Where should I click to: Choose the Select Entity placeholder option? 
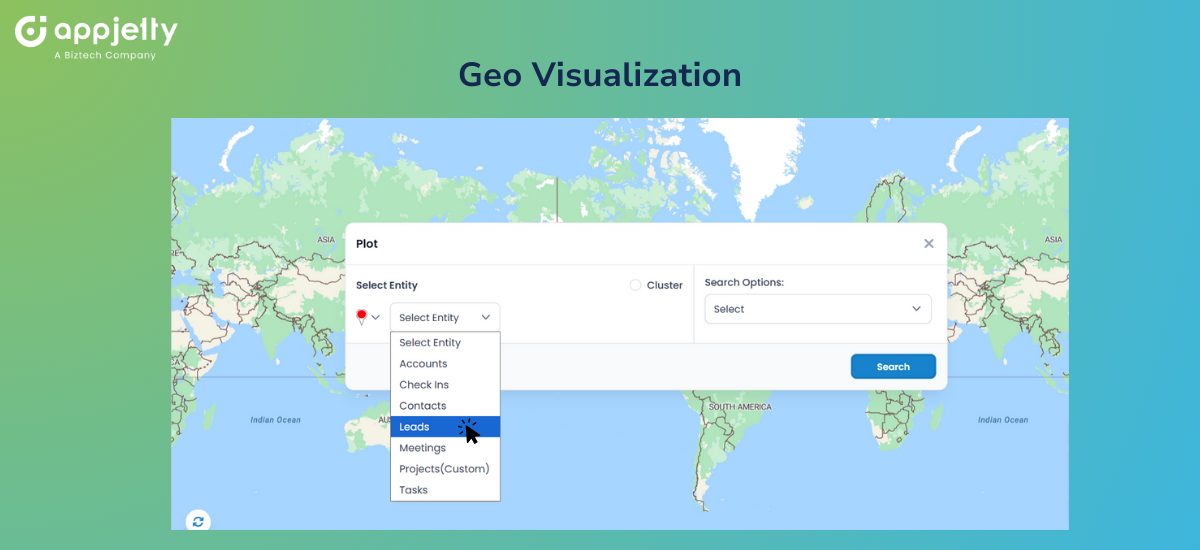click(430, 343)
